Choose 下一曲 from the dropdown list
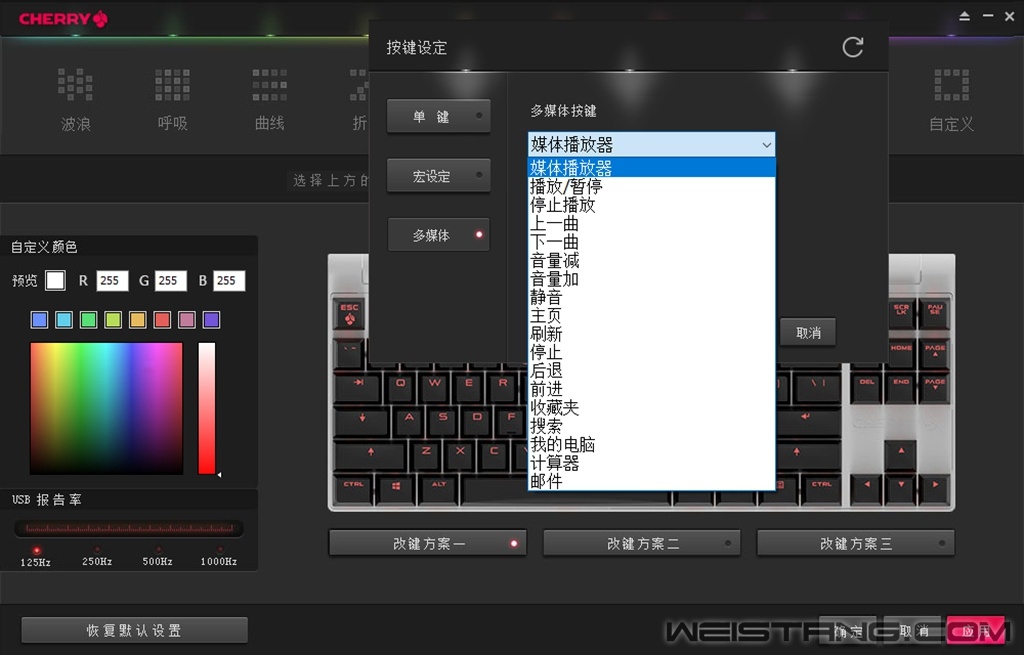1024x655 pixels. (651, 242)
